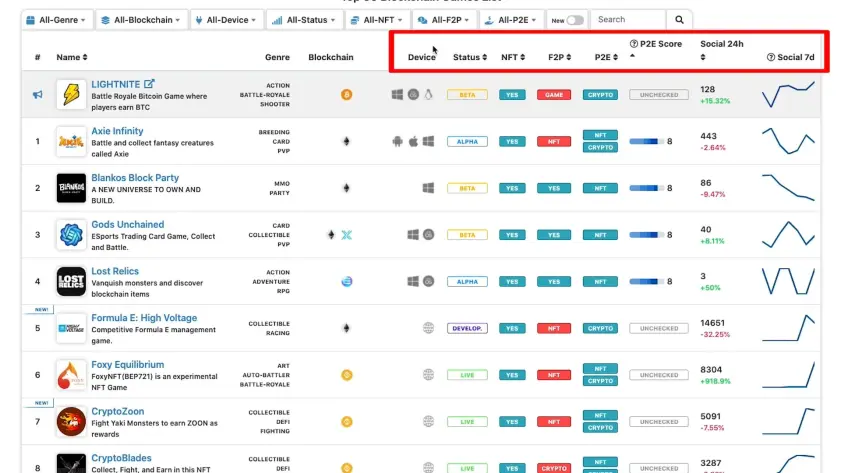Image resolution: width=841 pixels, height=473 pixels.
Task: Open the LIGHTNITE game link
Action: tap(115, 84)
